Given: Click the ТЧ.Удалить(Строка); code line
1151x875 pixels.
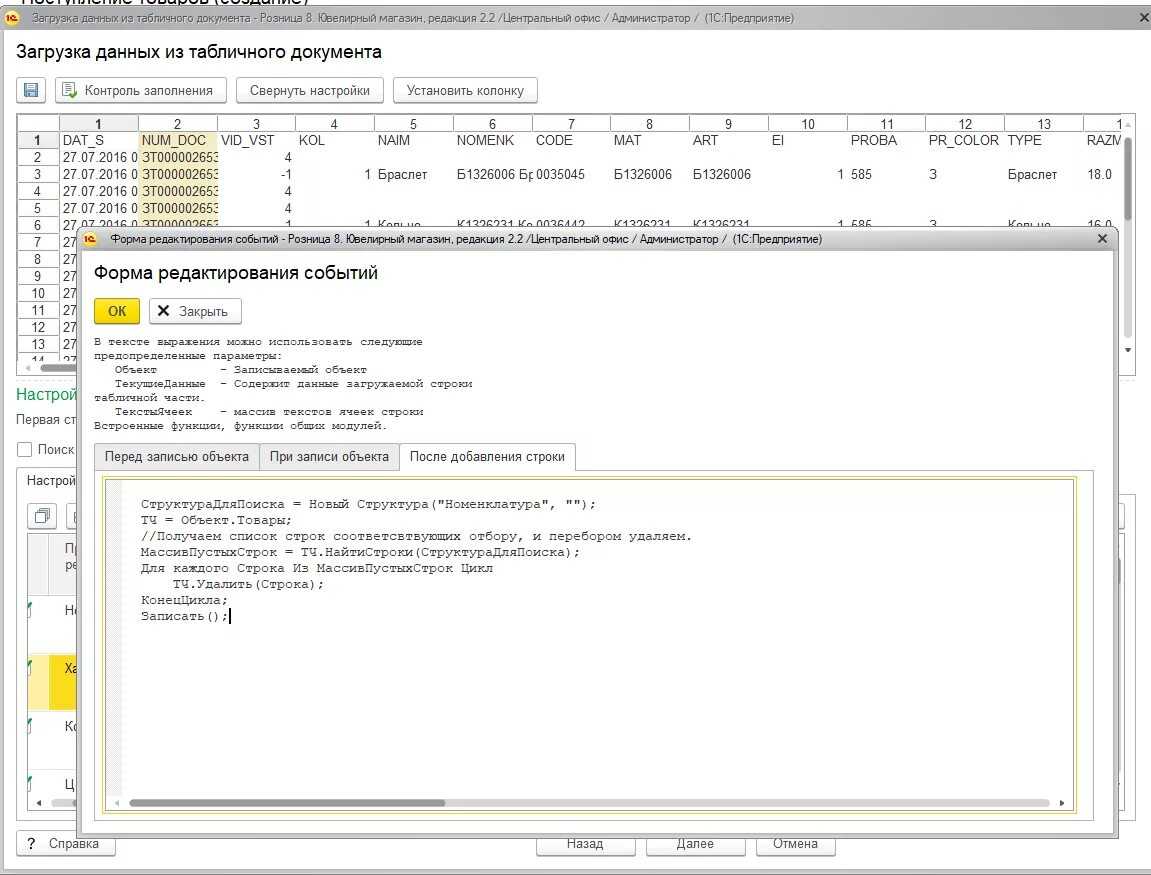Looking at the screenshot, I should 248,584.
